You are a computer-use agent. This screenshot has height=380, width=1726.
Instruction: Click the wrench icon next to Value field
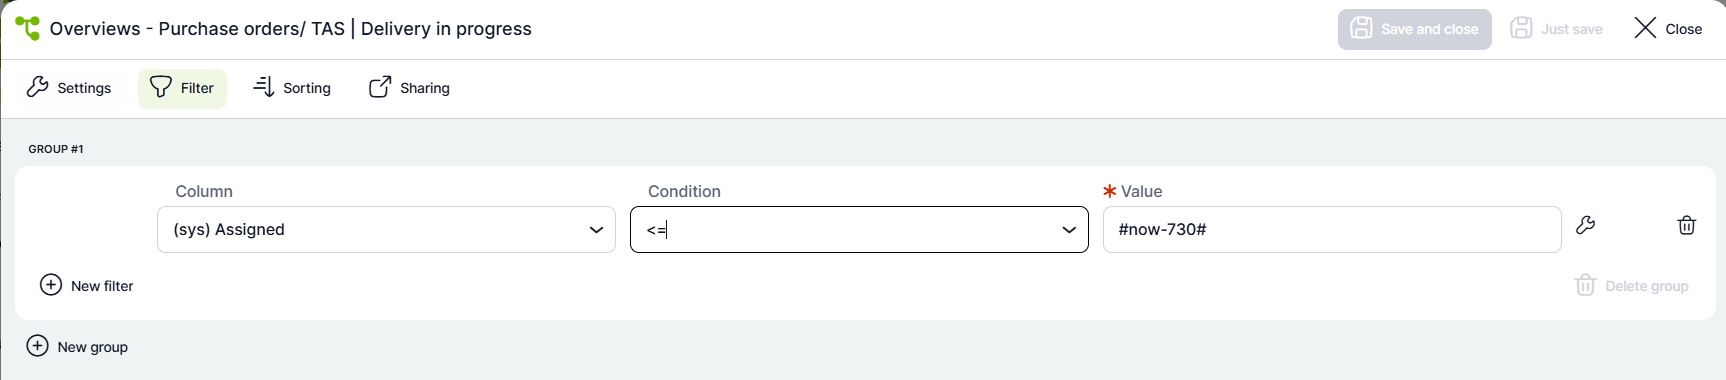click(1585, 225)
